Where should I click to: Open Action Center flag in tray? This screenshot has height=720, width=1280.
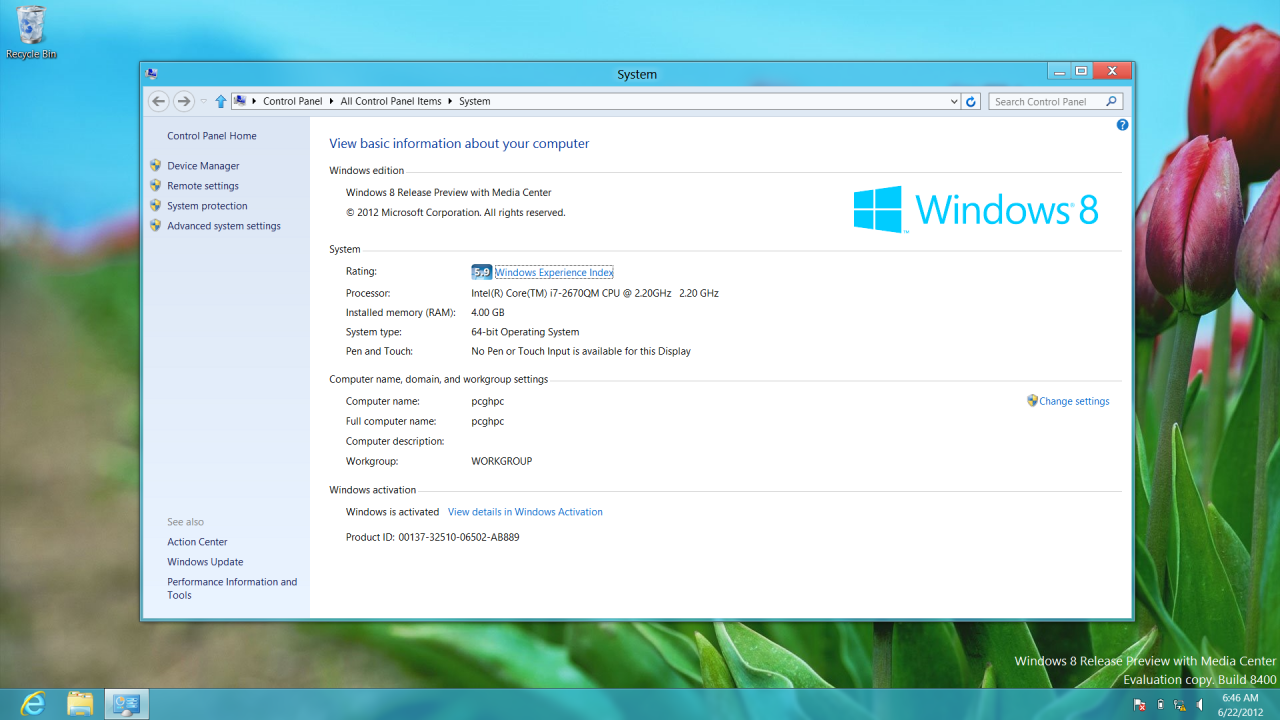click(x=1140, y=705)
